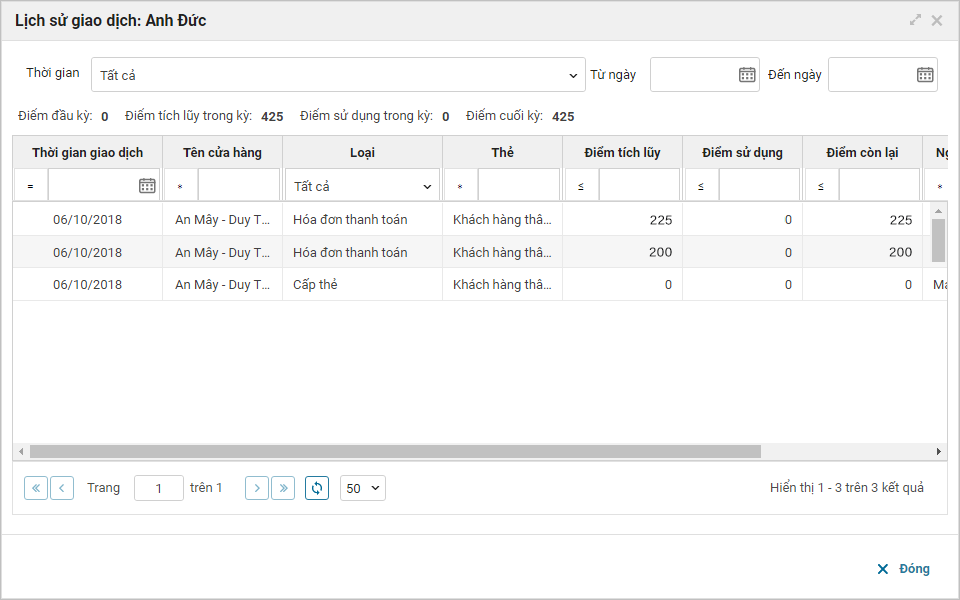Click the Đóng button
Image resolution: width=960 pixels, height=600 pixels.
903,569
